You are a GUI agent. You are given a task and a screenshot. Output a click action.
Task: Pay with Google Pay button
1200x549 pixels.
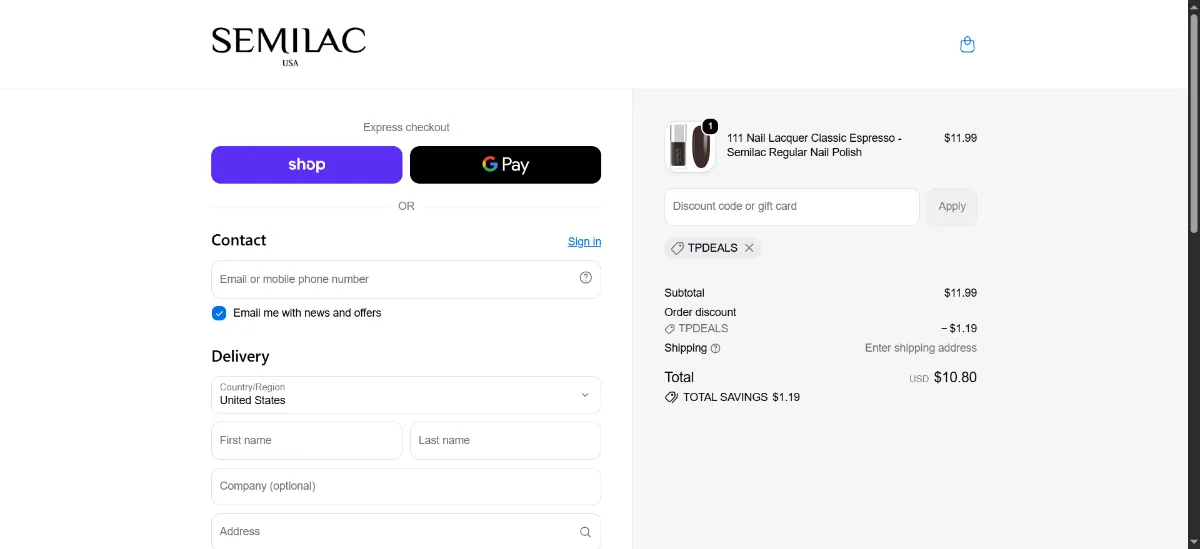(505, 165)
